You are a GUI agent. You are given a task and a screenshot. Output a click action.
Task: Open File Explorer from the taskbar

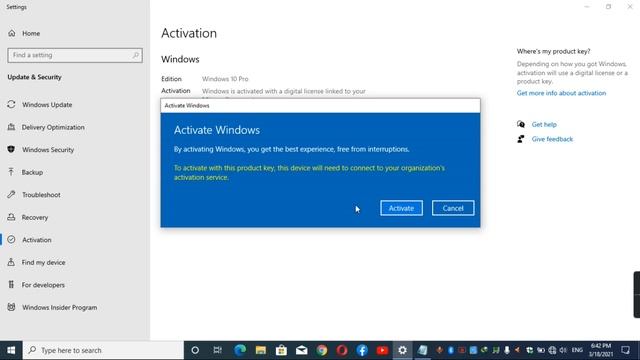[x=260, y=350]
